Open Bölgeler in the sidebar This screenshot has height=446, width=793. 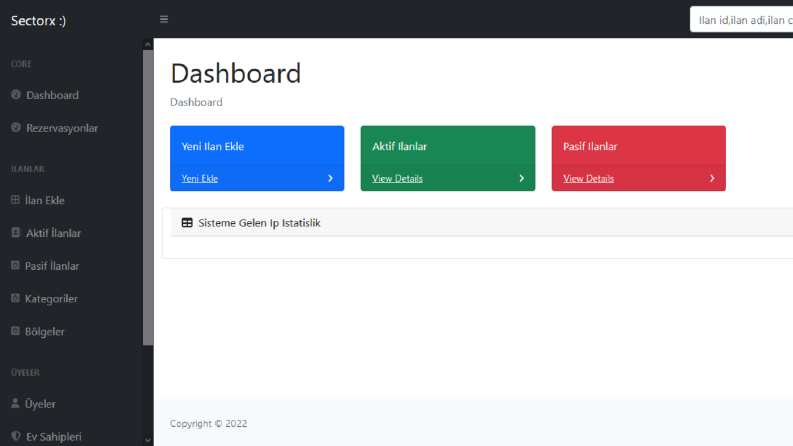click(45, 332)
